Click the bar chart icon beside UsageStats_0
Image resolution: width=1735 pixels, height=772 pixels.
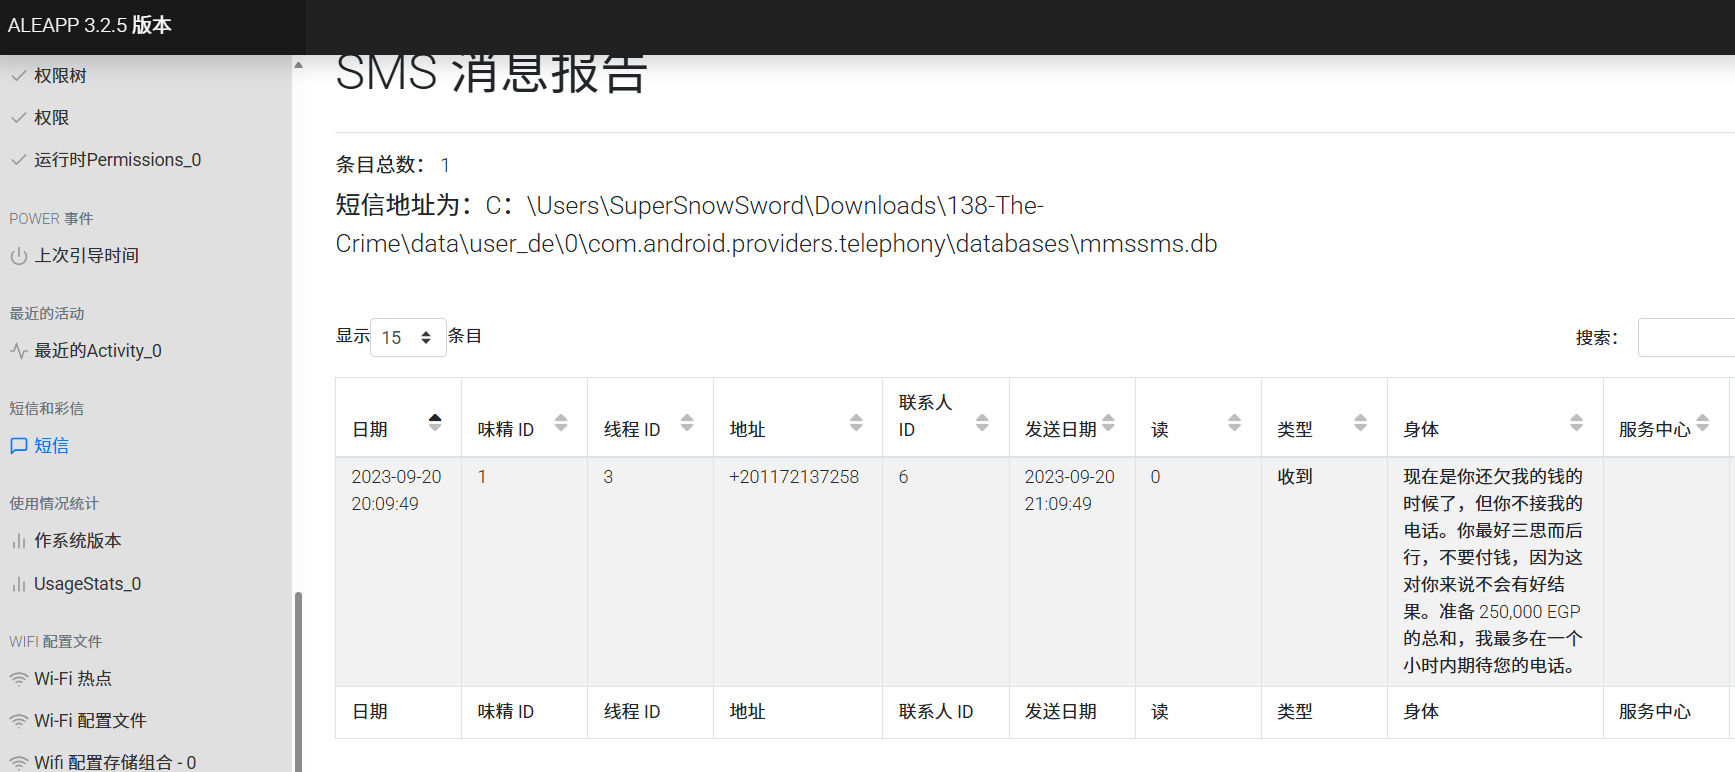click(x=18, y=584)
